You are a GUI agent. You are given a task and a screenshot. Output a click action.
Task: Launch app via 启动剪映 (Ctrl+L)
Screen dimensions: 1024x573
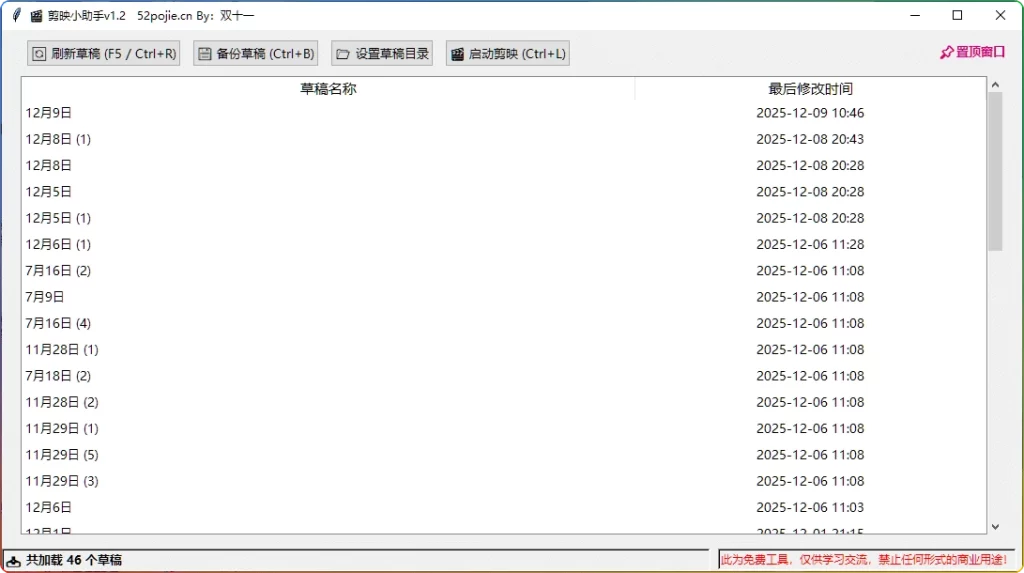(x=507, y=54)
